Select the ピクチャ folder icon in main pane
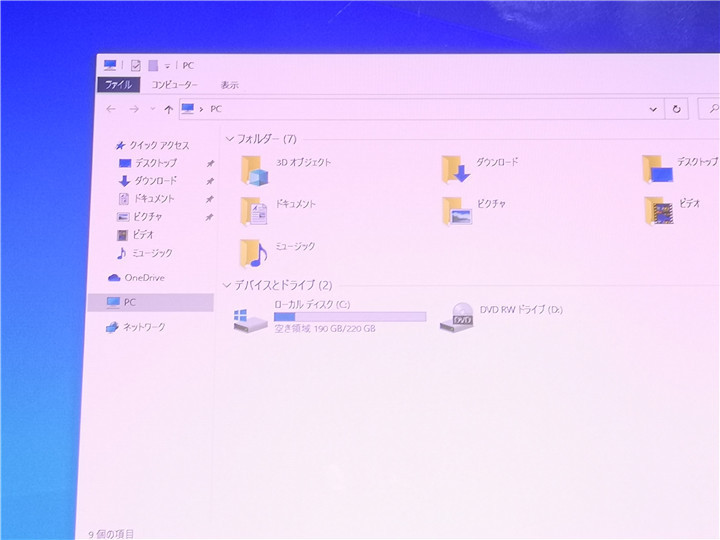720x540 pixels. coord(456,211)
